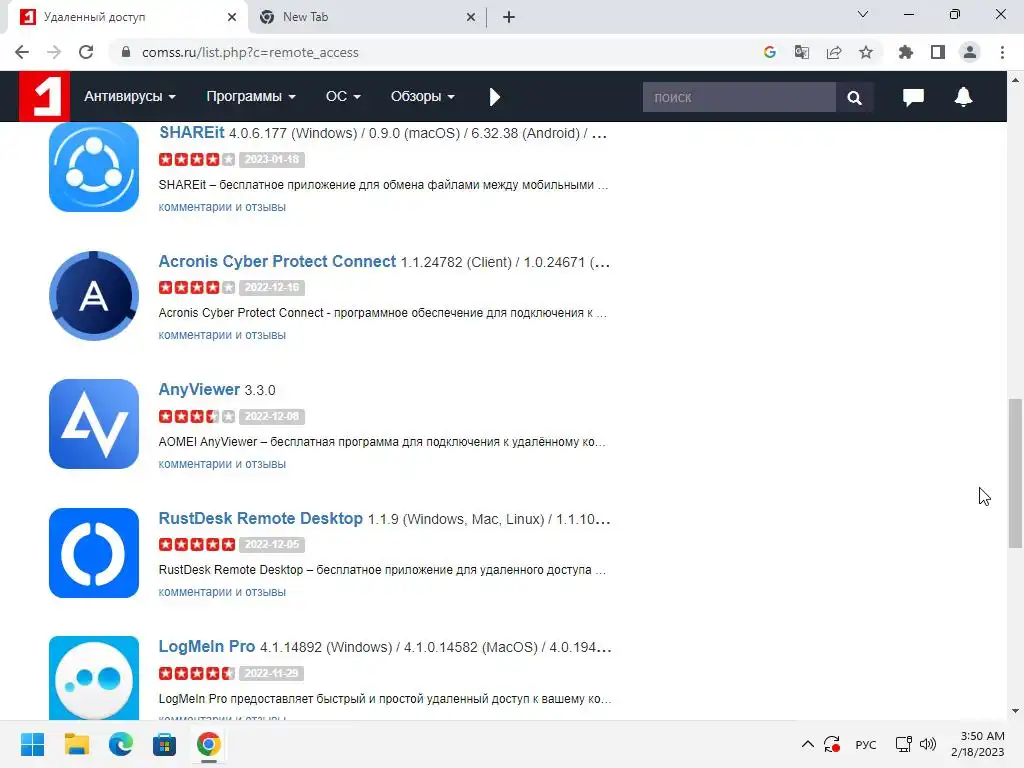1024x768 pixels.
Task: Close the Удаленный доступ tab
Action: [x=232, y=17]
